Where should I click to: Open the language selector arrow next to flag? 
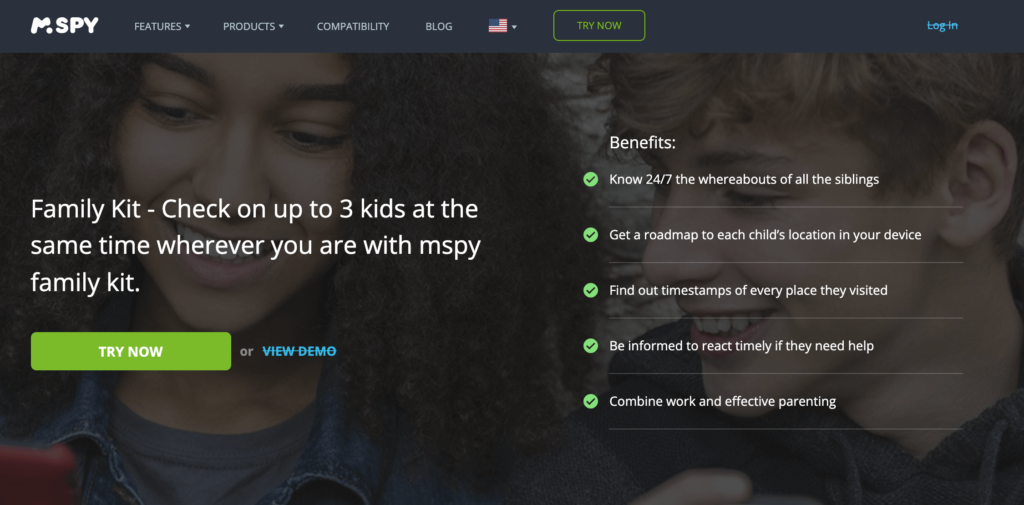point(515,27)
